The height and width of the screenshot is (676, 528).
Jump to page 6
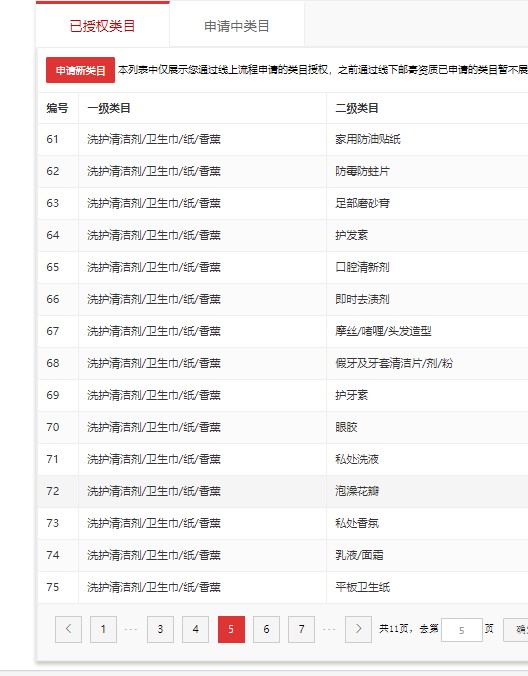266,629
